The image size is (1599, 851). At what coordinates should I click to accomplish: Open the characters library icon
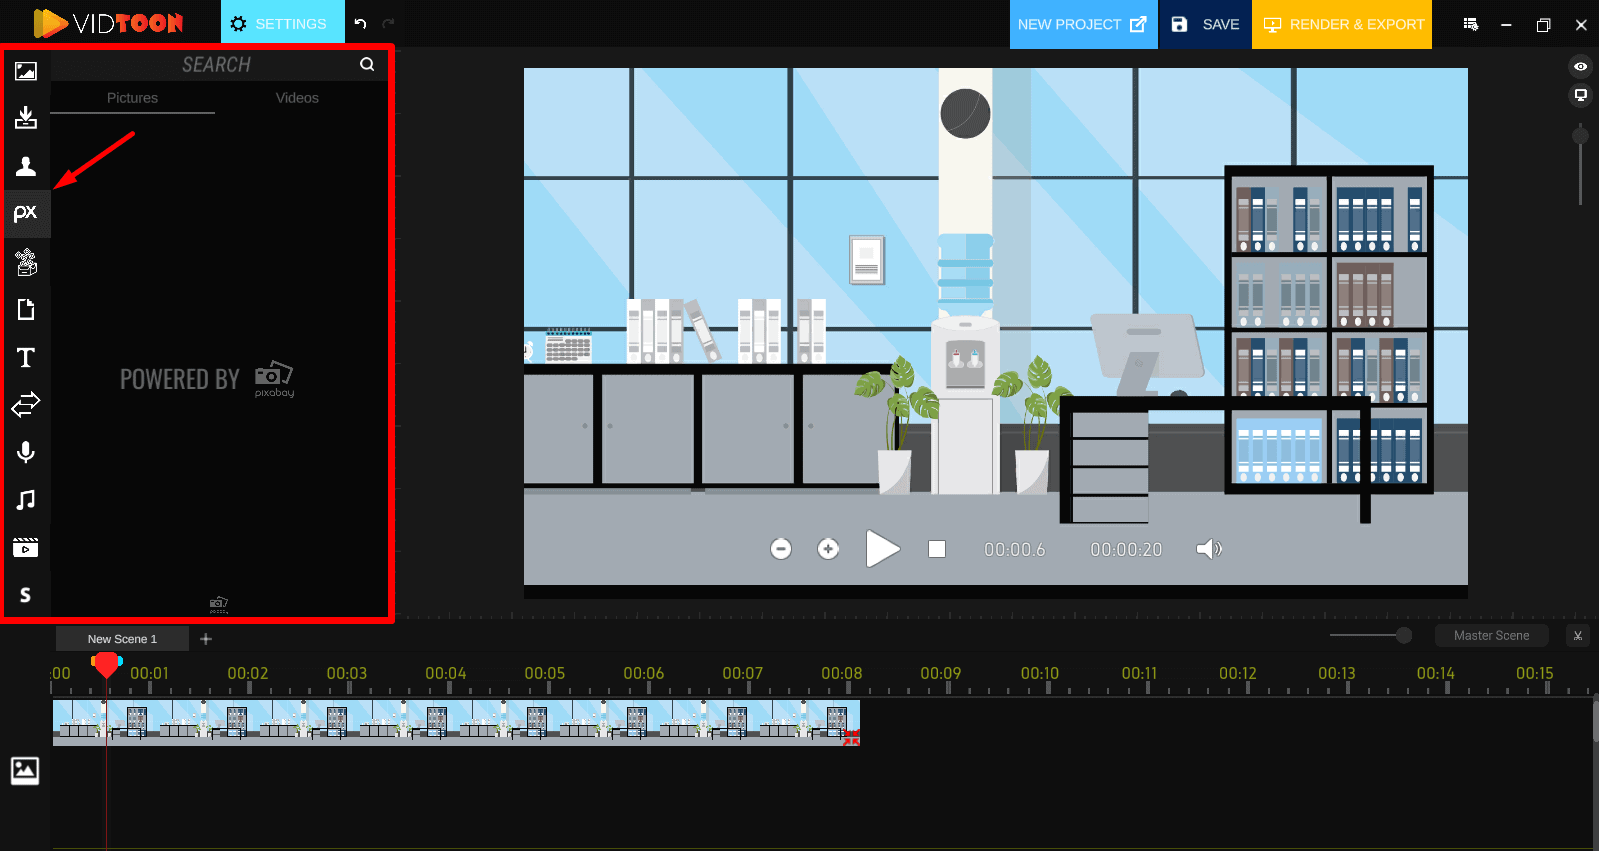26,166
